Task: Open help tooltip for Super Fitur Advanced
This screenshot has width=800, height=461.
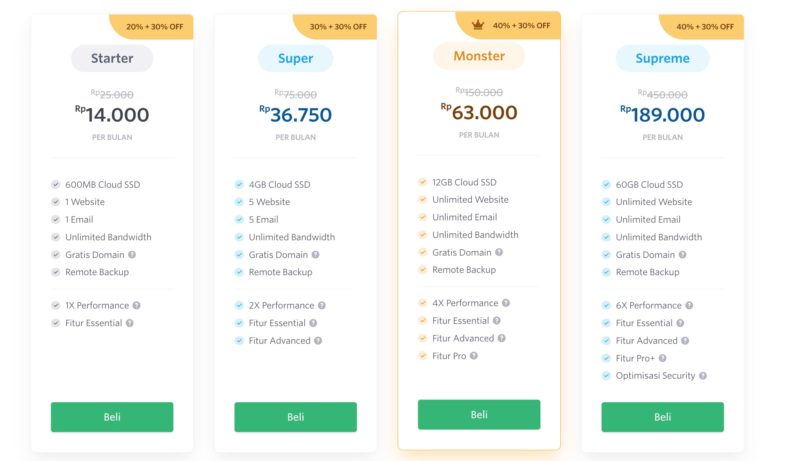Action: pyautogui.click(x=318, y=341)
